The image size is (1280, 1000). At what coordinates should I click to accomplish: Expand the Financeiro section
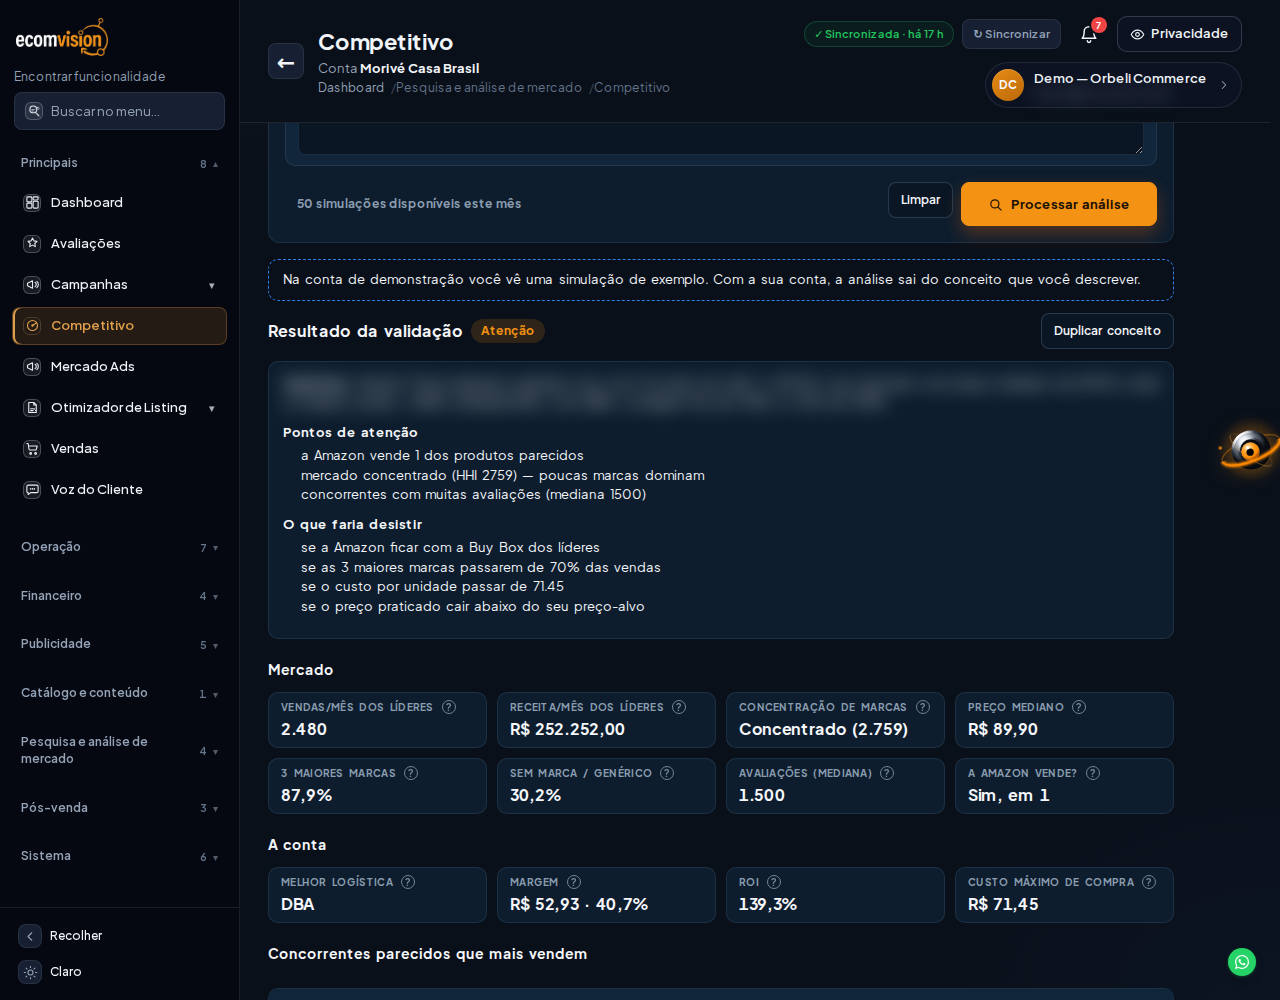(x=120, y=596)
